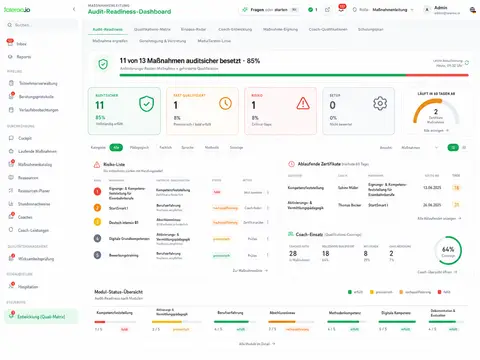Switch to Schulungsplan tab
This screenshot has width=480, height=360.
(x=371, y=29)
